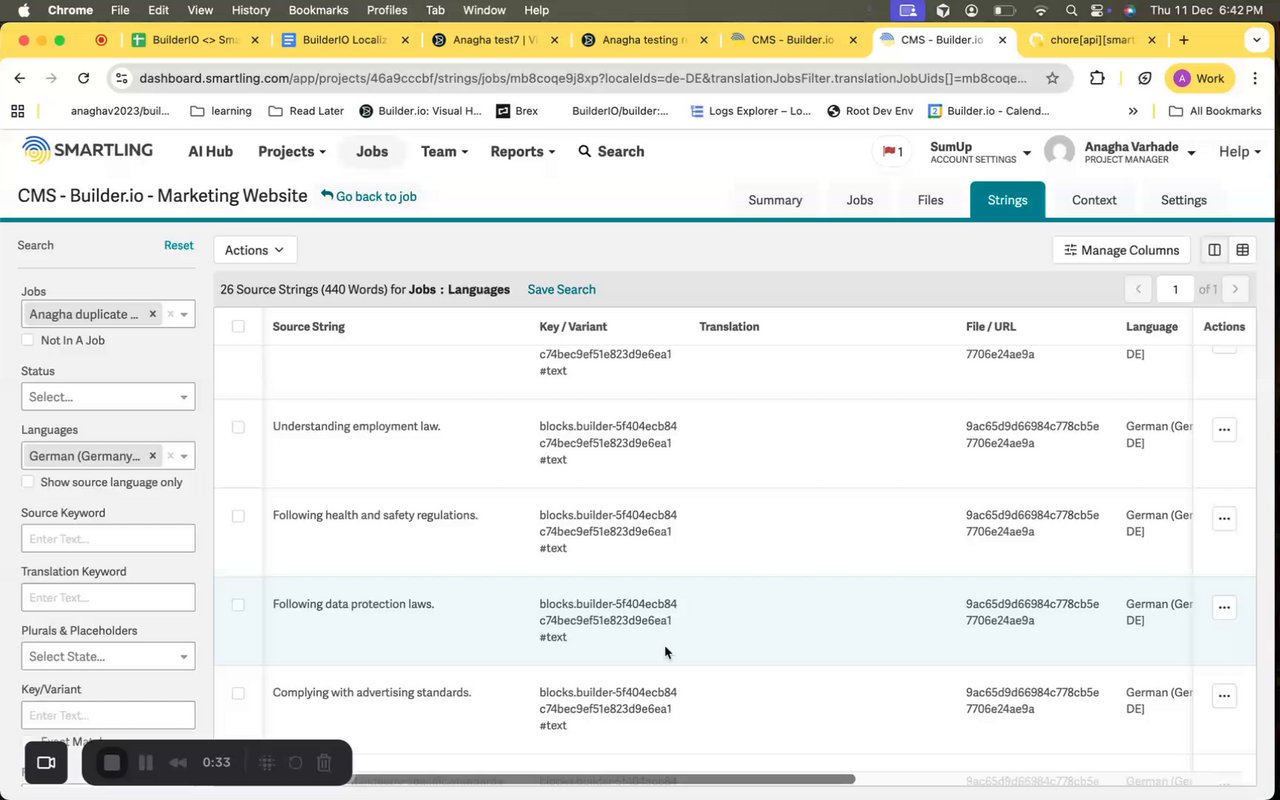Open Plurals & Placeholders state dropdown

click(x=108, y=657)
